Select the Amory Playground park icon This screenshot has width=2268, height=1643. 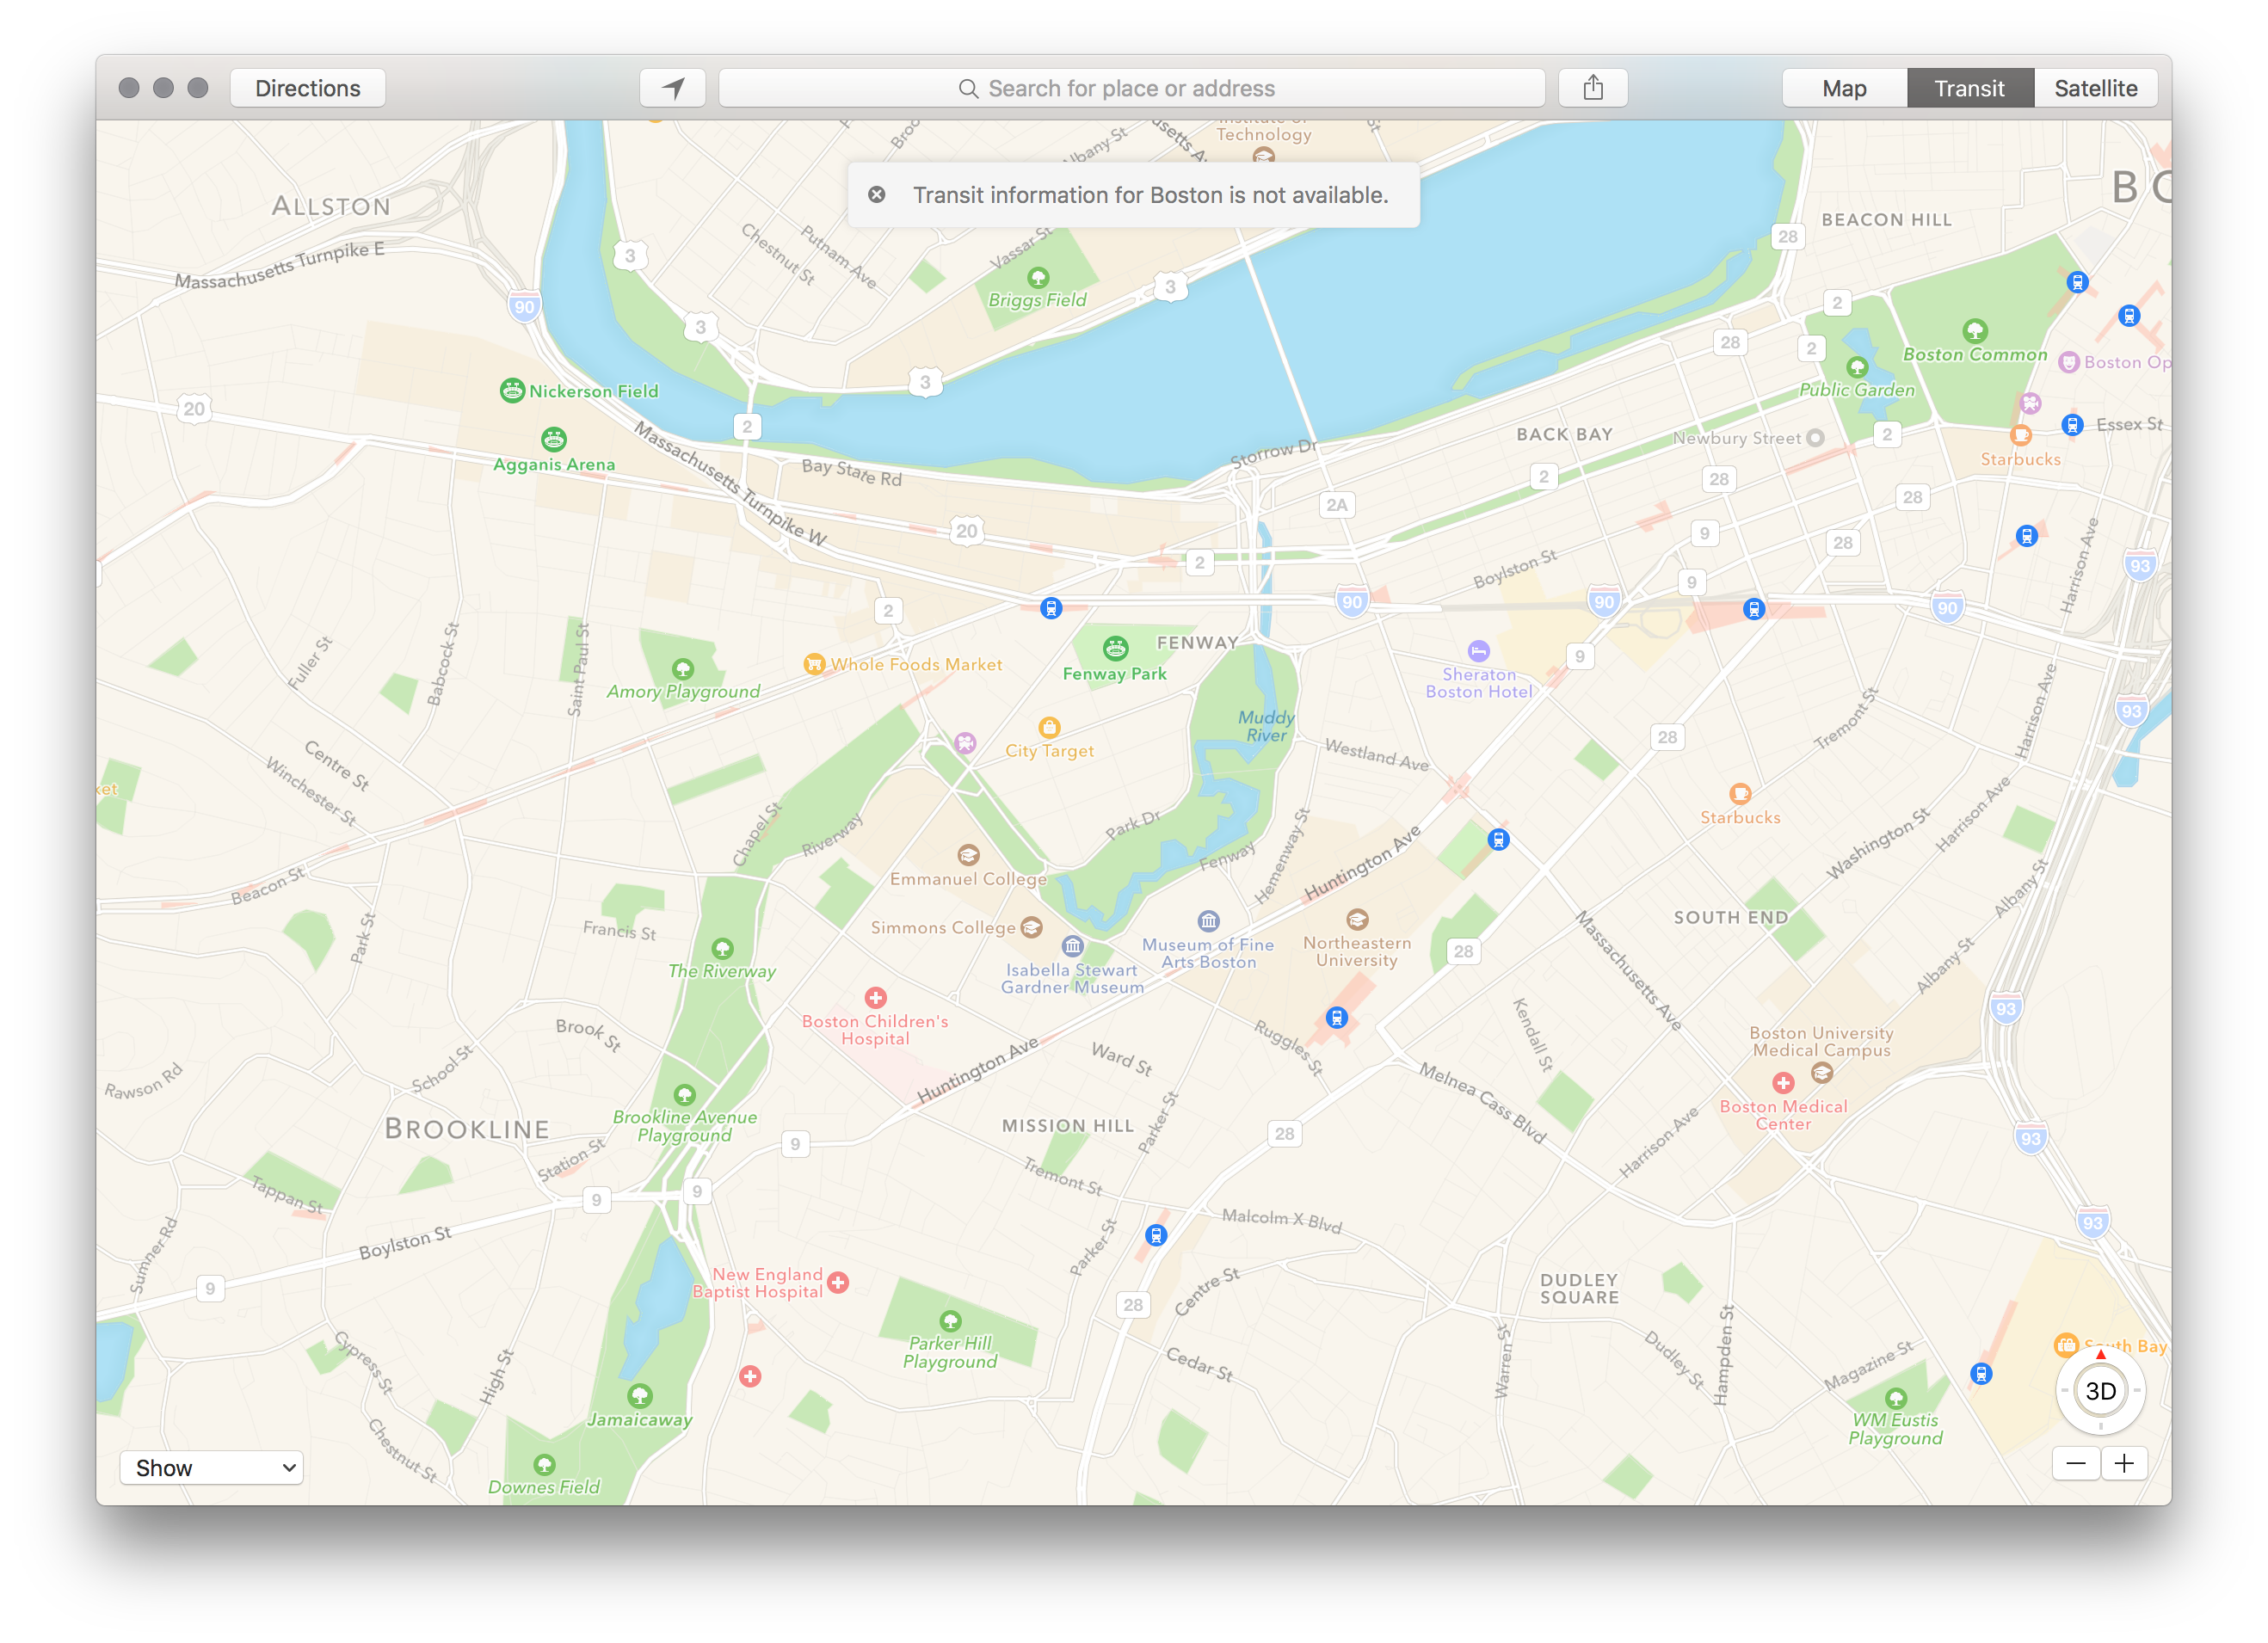tap(683, 668)
